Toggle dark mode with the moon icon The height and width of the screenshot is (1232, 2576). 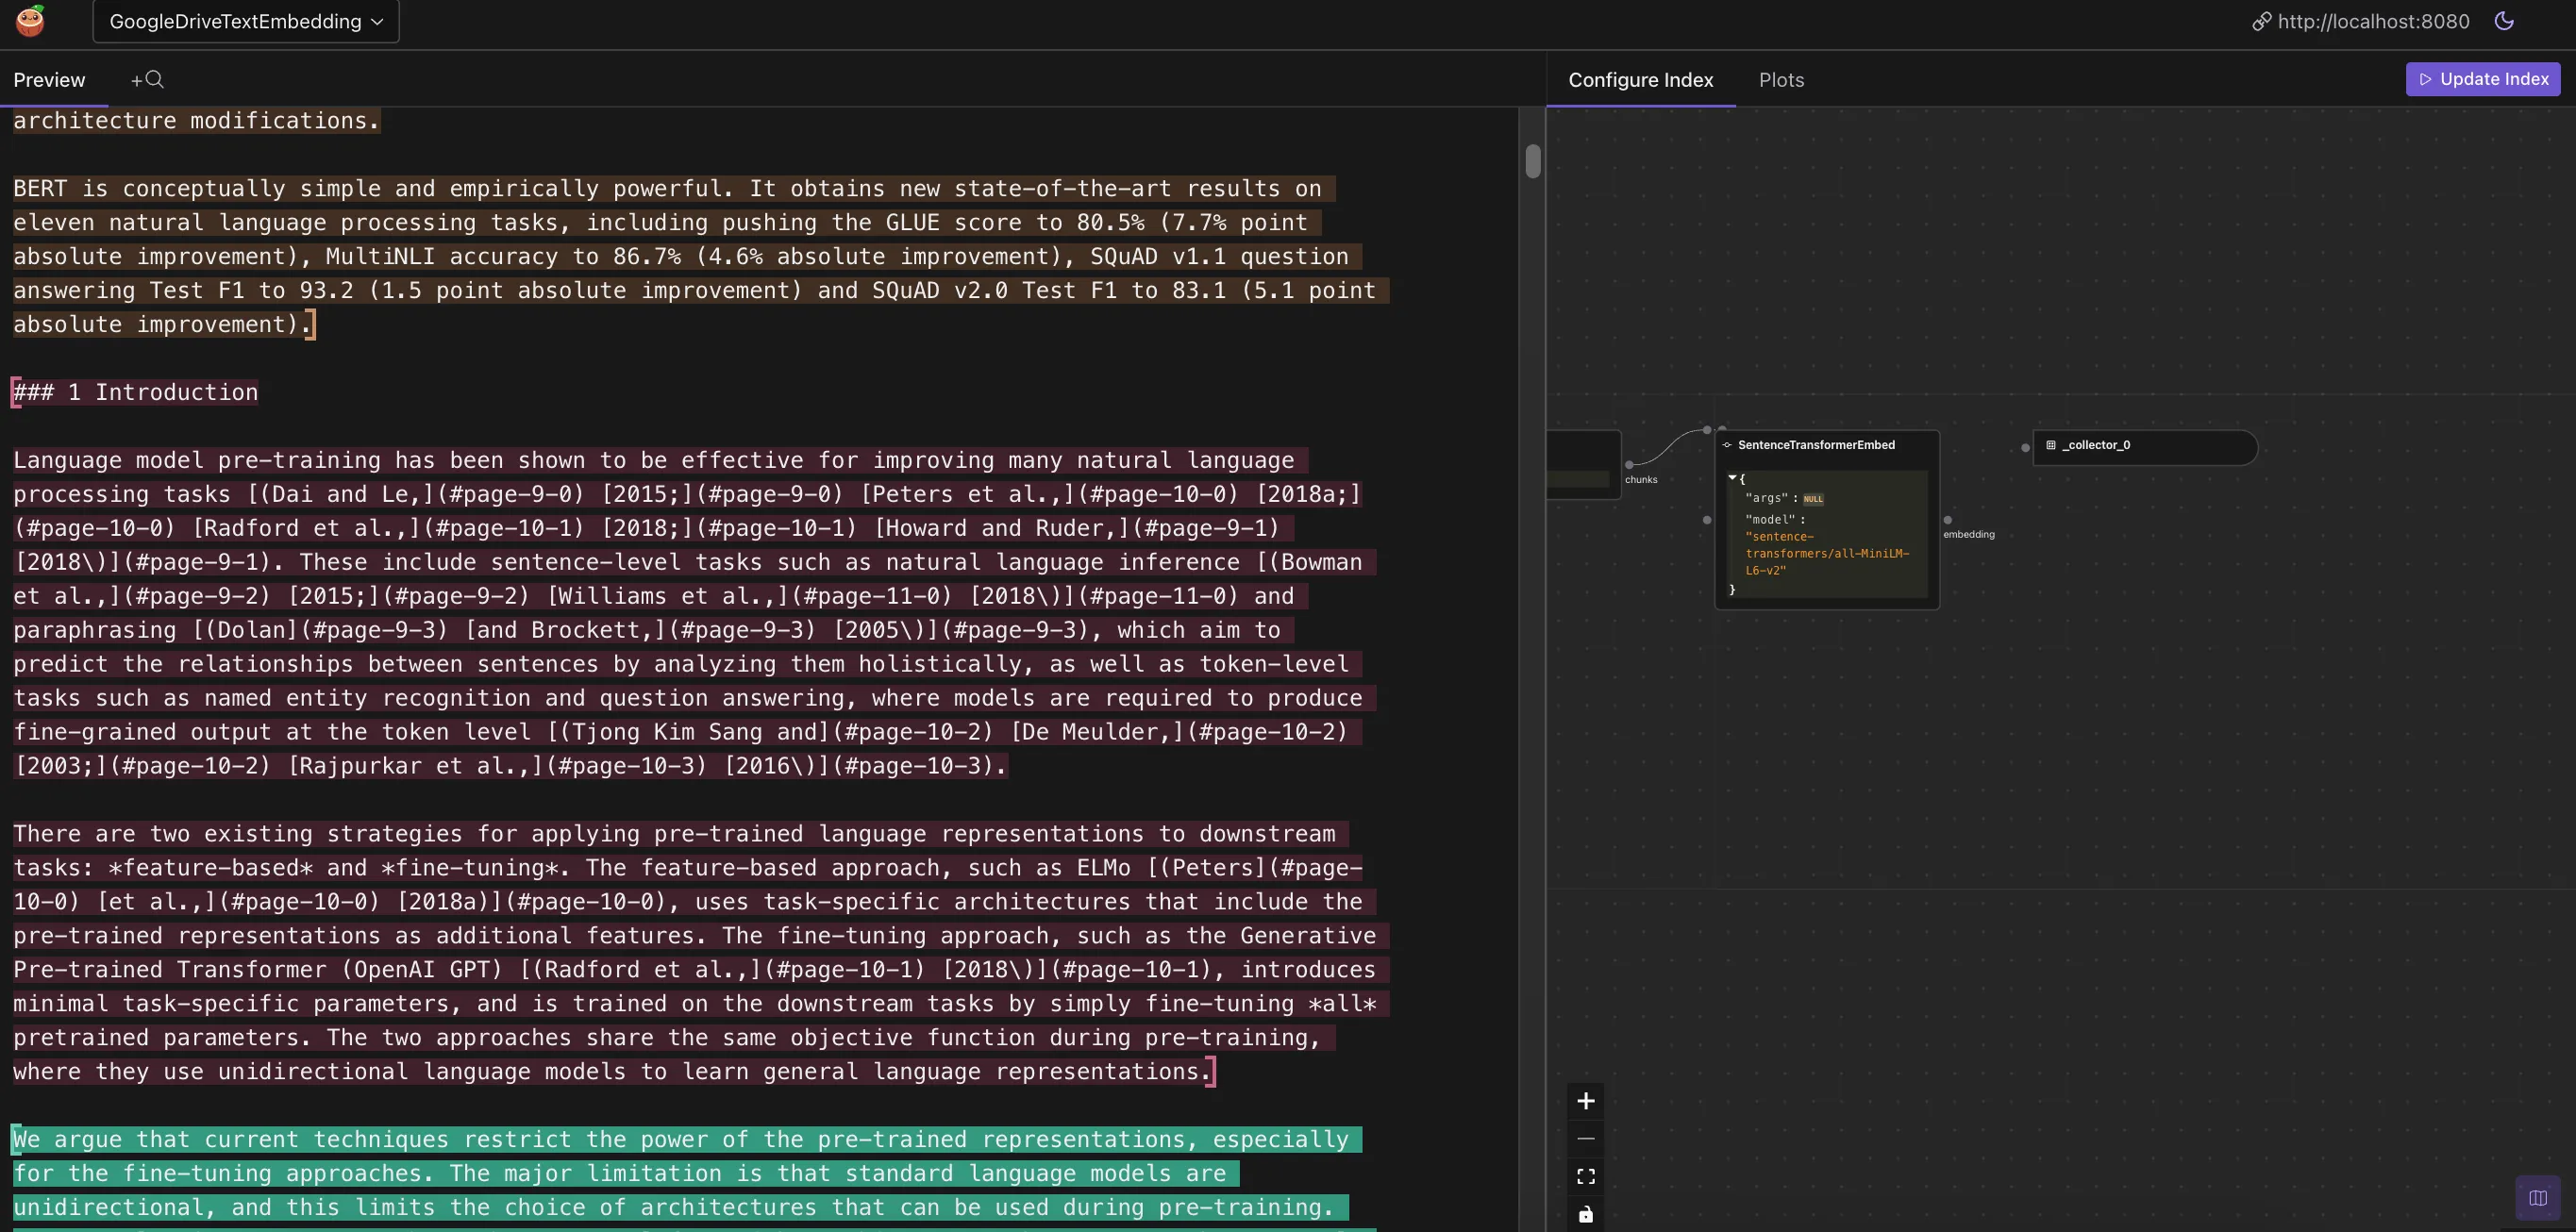tap(2506, 21)
